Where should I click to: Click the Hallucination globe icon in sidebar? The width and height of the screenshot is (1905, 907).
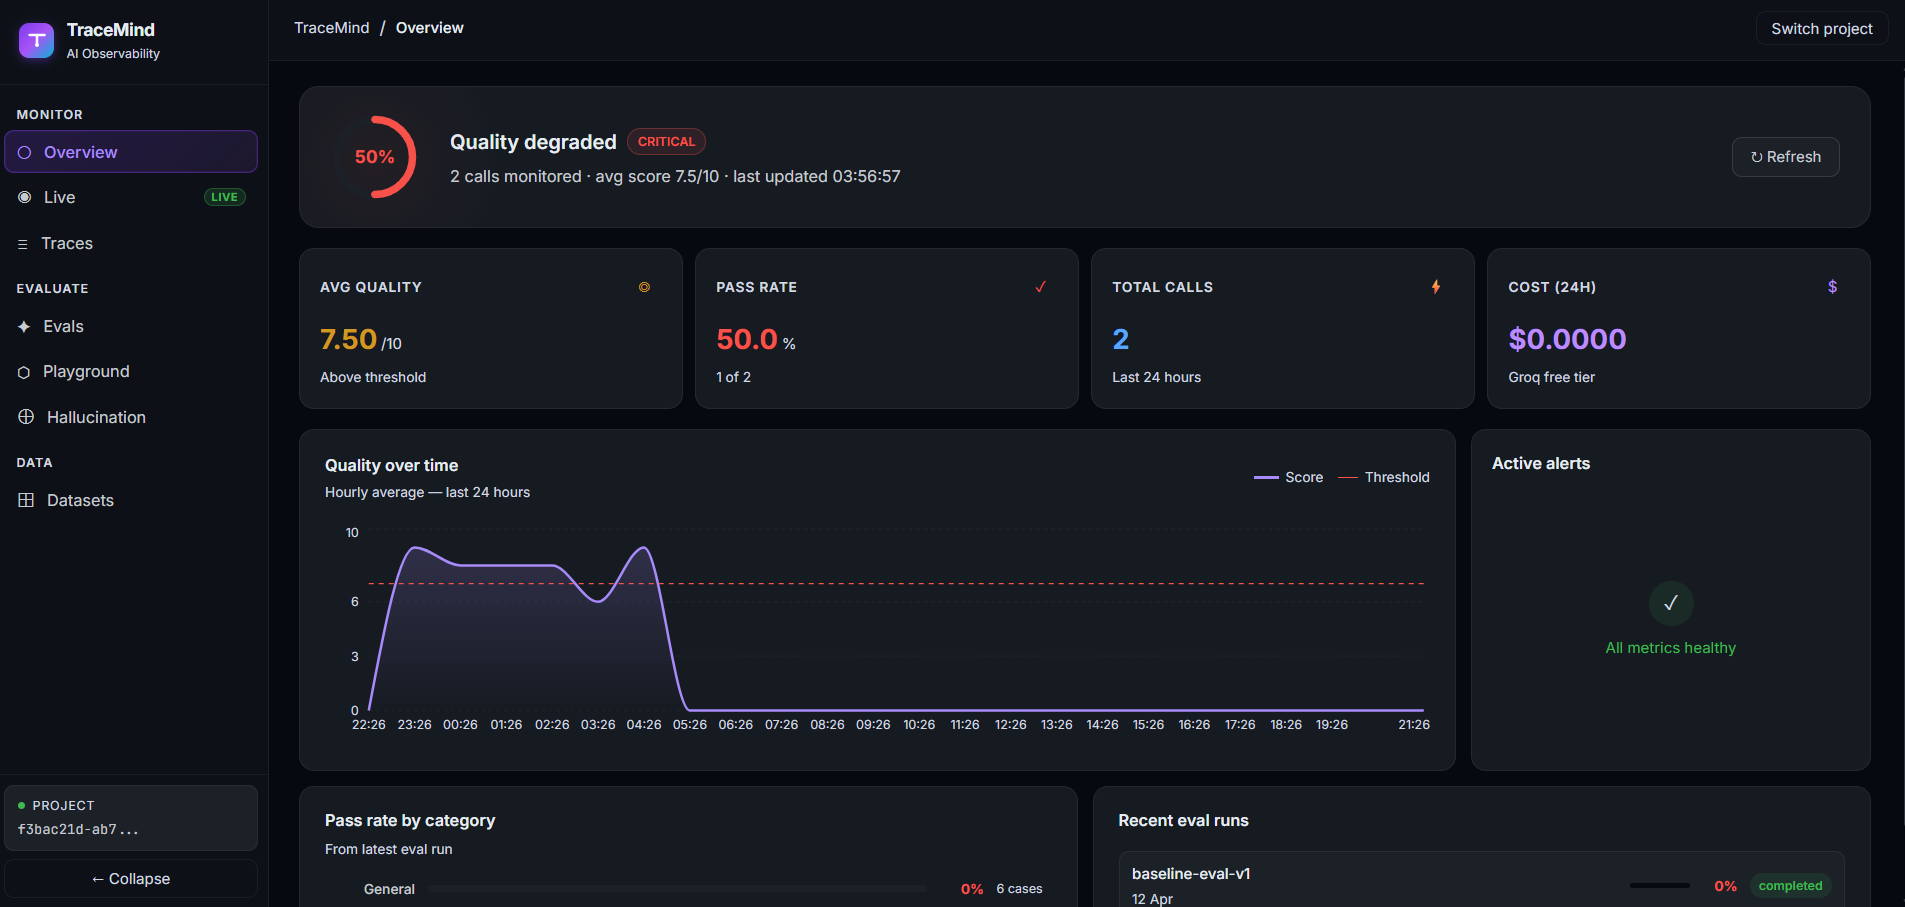(26, 417)
